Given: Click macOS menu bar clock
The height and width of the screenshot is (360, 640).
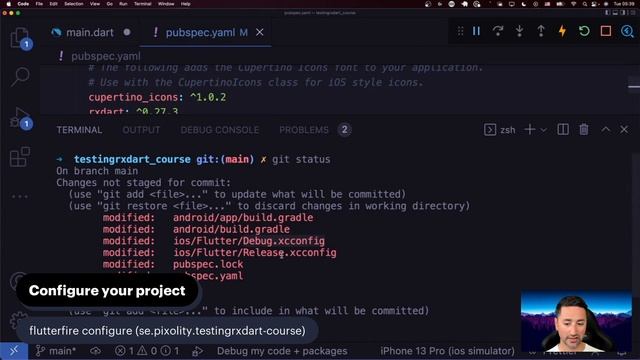Looking at the screenshot, I should (x=624, y=4).
